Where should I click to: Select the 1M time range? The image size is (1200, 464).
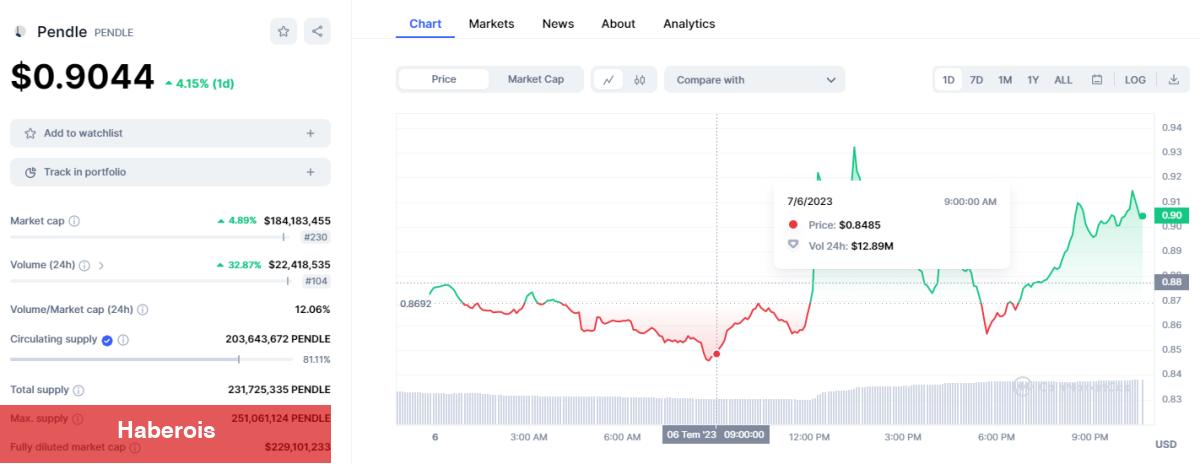coord(1005,80)
